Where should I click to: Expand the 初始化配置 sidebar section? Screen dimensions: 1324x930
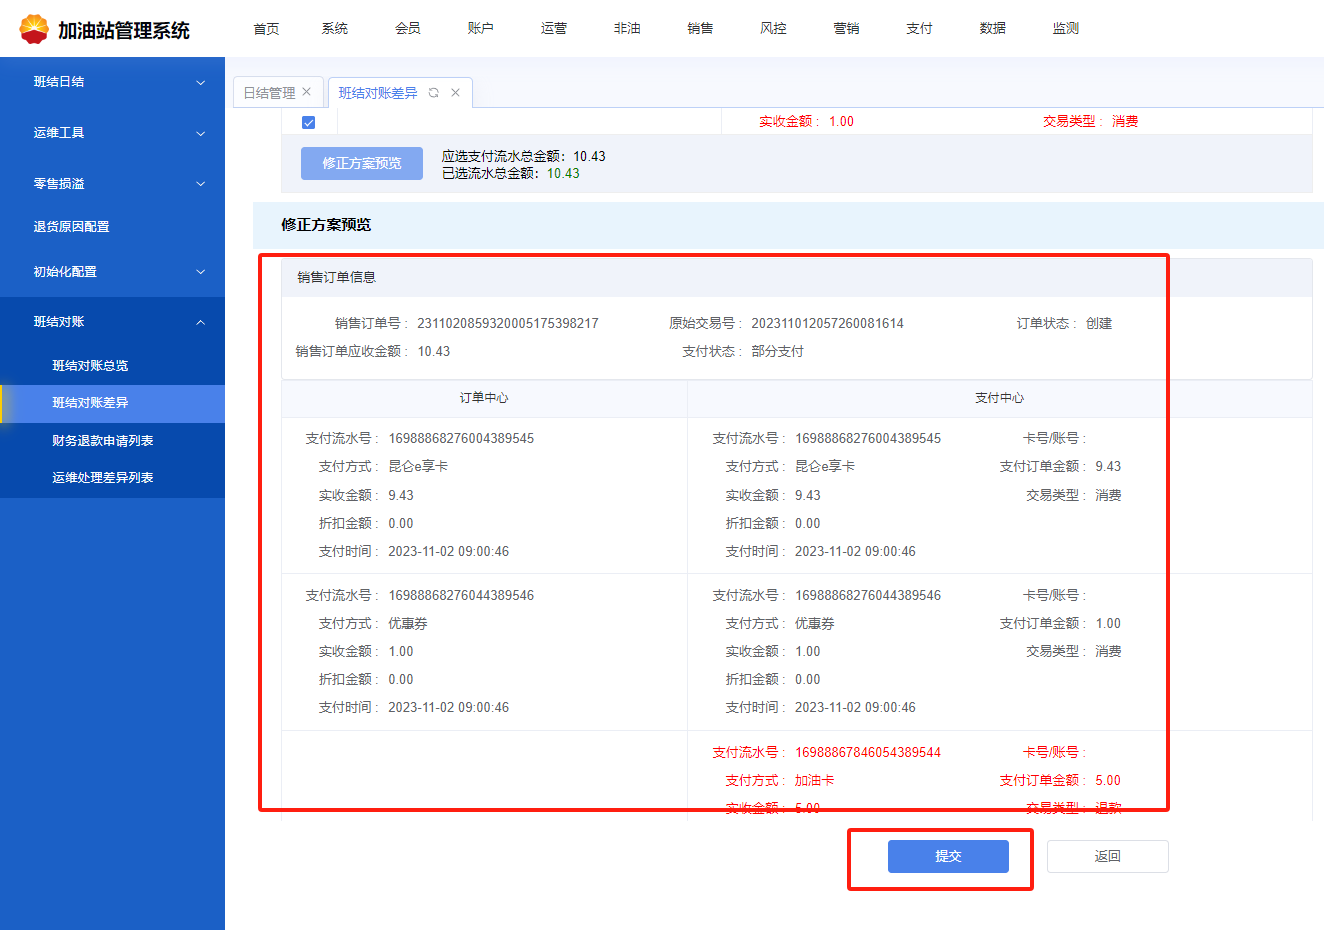(x=112, y=272)
